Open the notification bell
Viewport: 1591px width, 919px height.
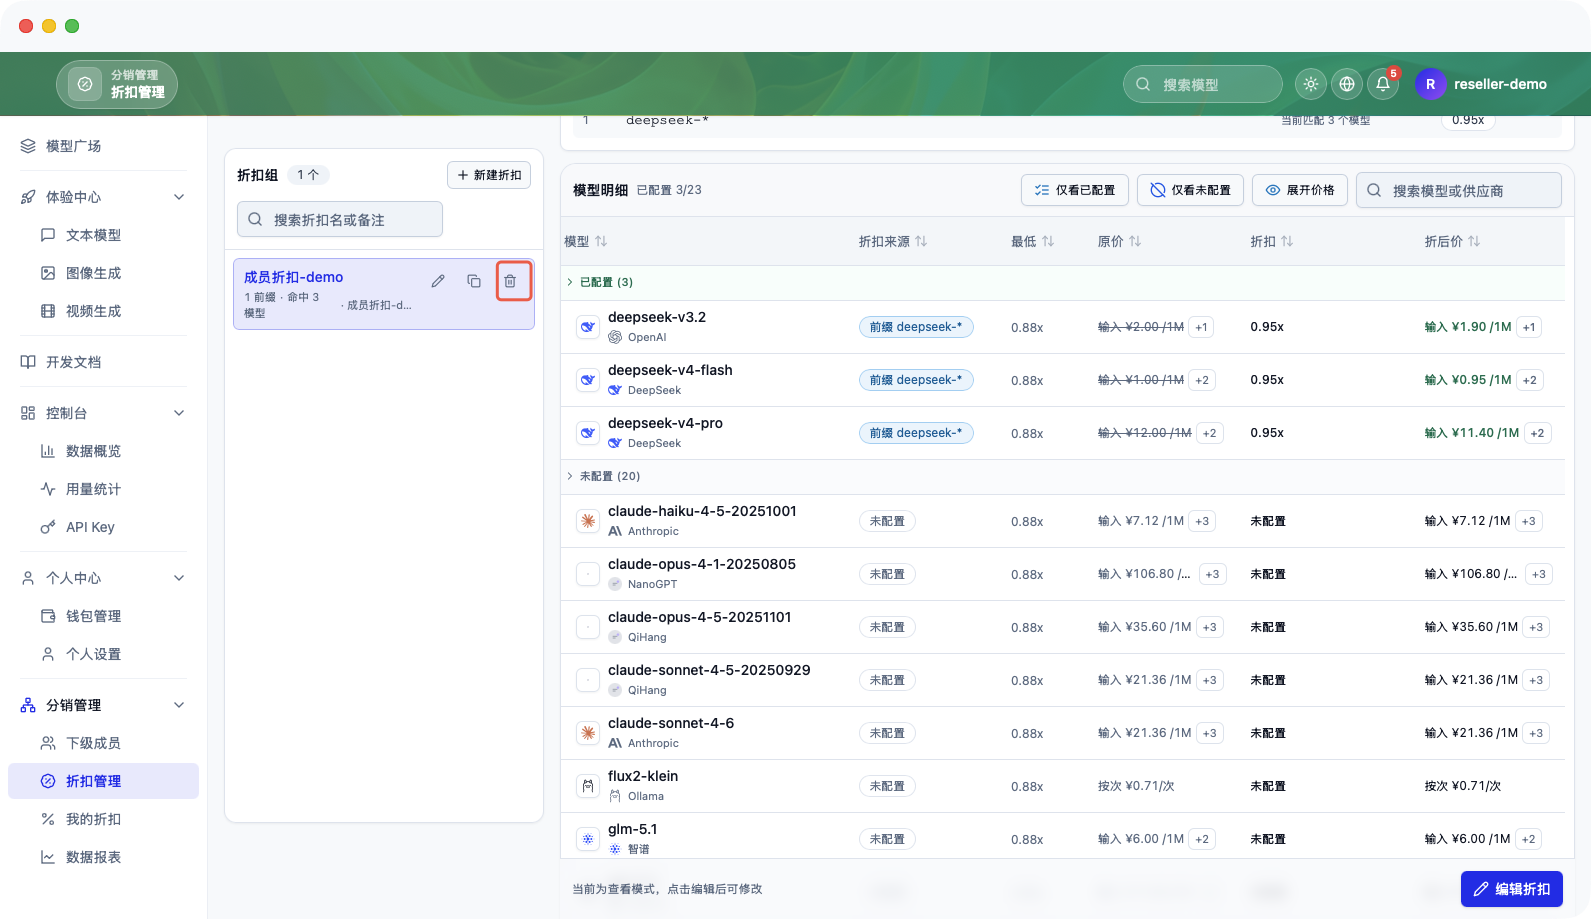1383,84
